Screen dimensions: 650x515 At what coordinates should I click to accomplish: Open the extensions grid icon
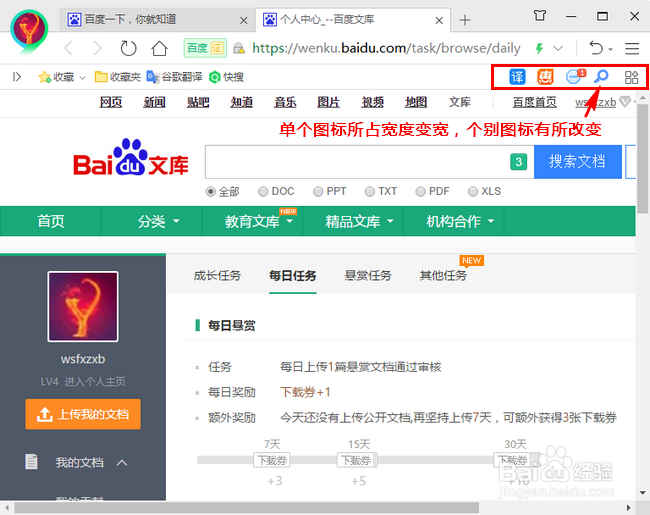[631, 77]
